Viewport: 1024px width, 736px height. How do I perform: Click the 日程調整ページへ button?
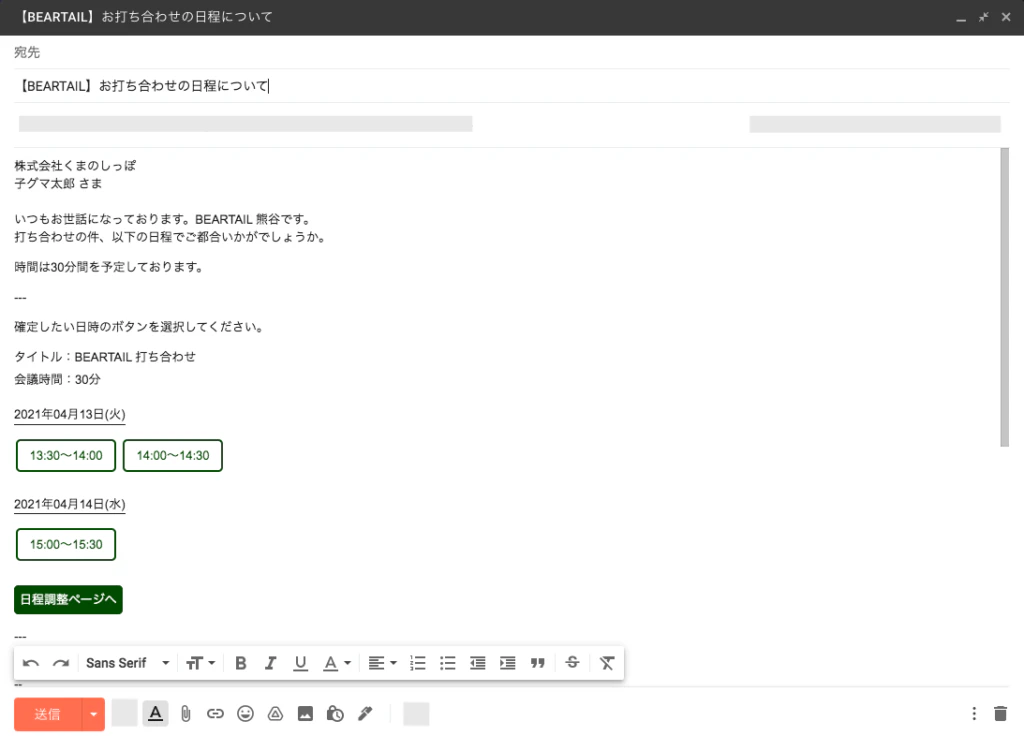(69, 600)
